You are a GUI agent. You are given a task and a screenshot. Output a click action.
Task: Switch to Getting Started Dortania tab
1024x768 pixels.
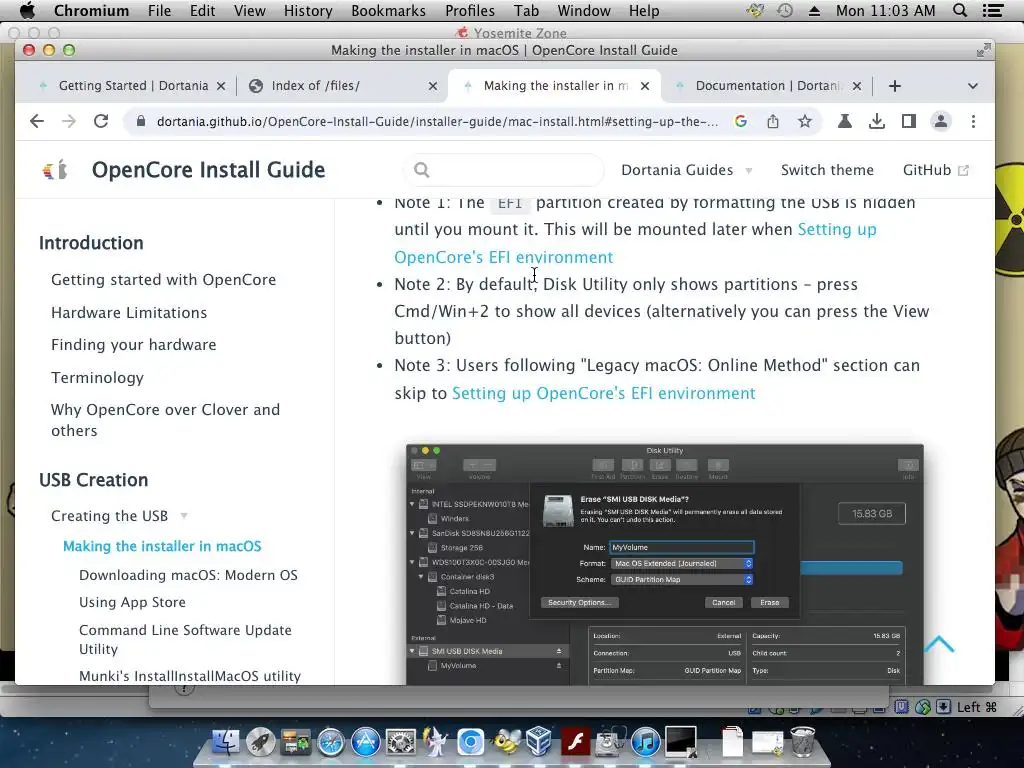[x=133, y=86]
